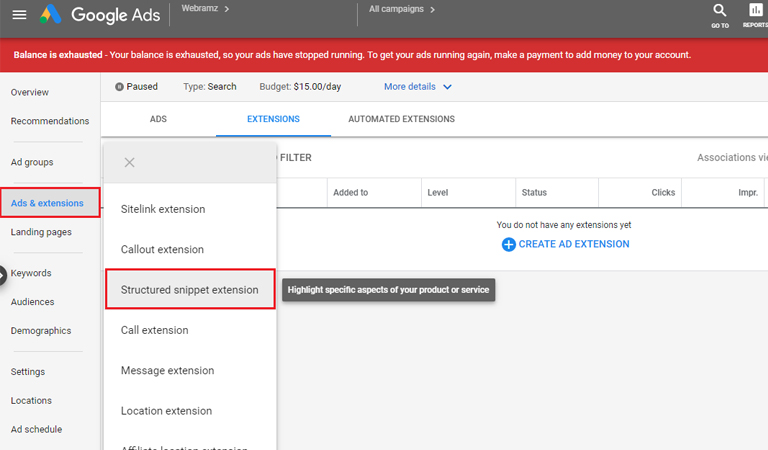Click the Balance is exhausted banner text

pyautogui.click(x=352, y=55)
